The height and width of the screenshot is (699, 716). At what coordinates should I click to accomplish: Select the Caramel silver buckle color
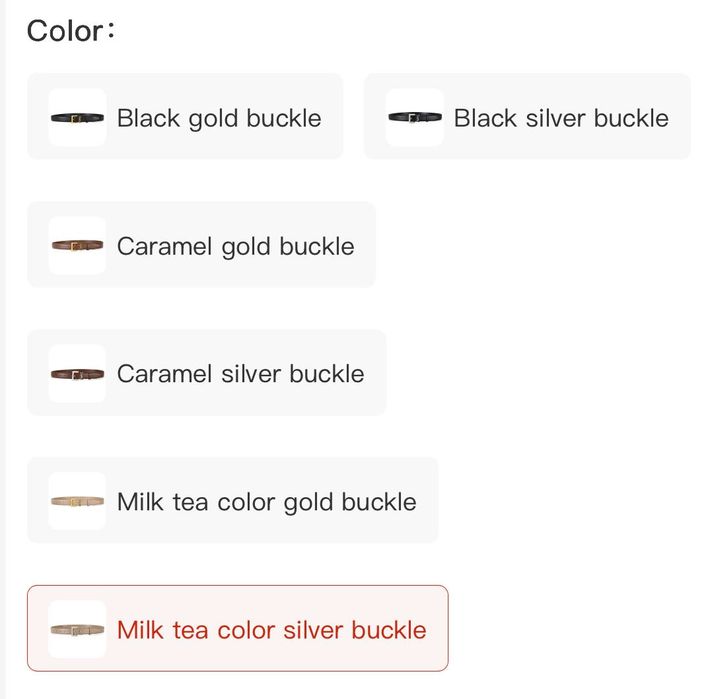206,373
